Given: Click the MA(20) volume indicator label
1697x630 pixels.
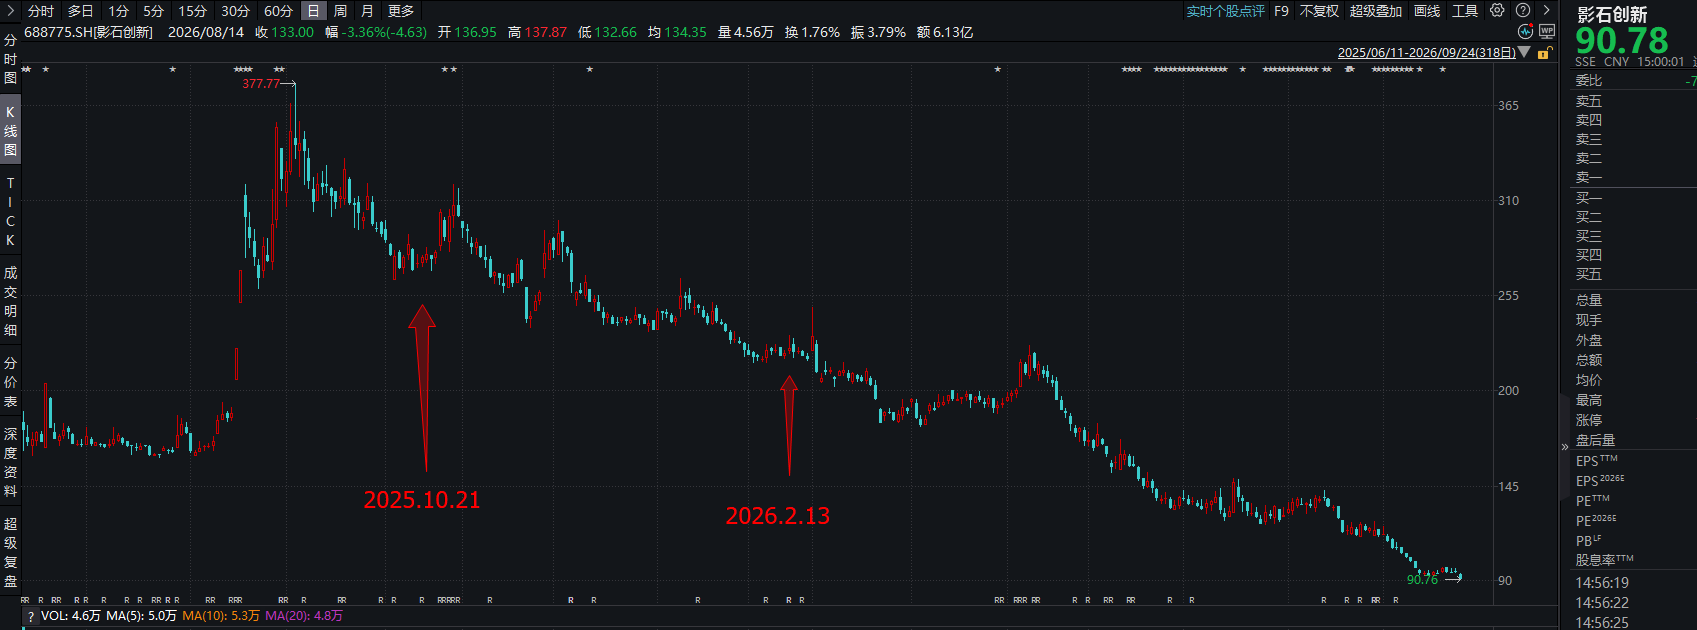Looking at the screenshot, I should (304, 616).
